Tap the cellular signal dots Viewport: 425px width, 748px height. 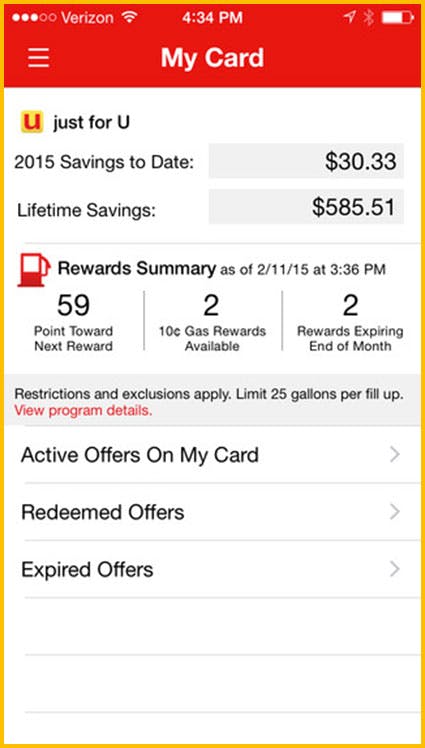pyautogui.click(x=34, y=18)
